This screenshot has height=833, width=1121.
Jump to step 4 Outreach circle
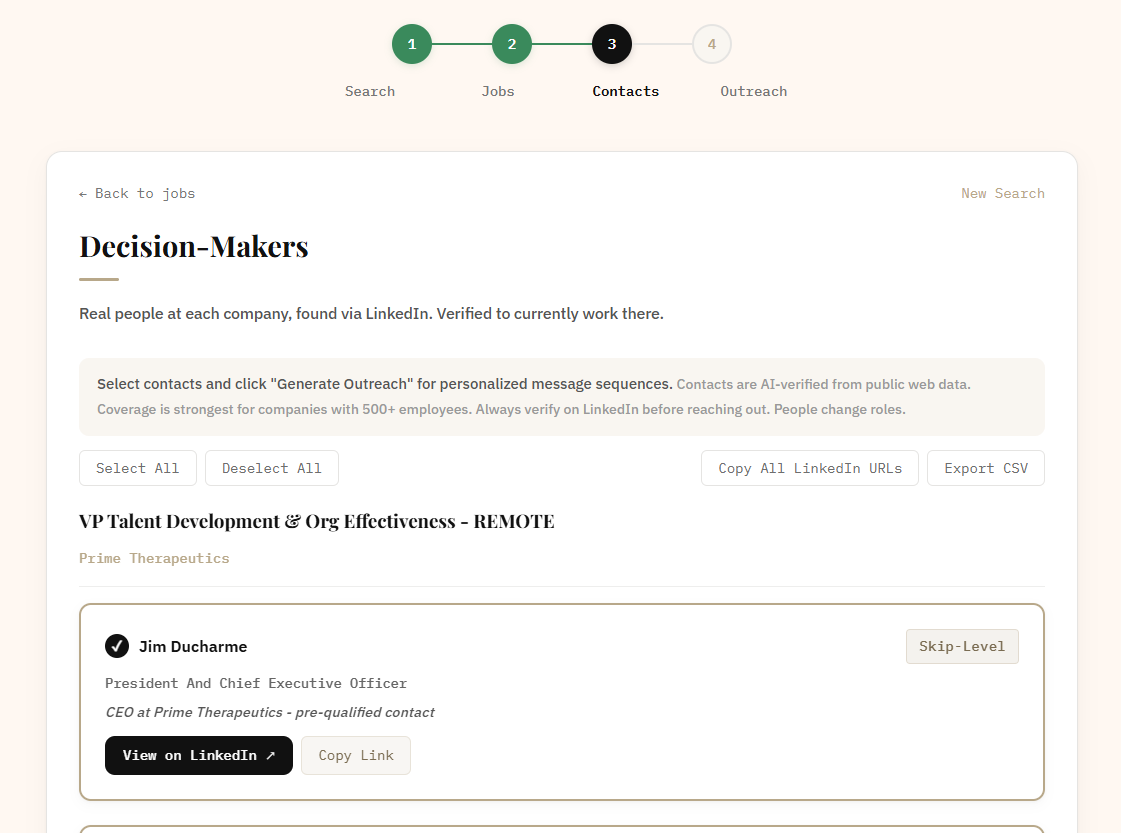tap(712, 44)
